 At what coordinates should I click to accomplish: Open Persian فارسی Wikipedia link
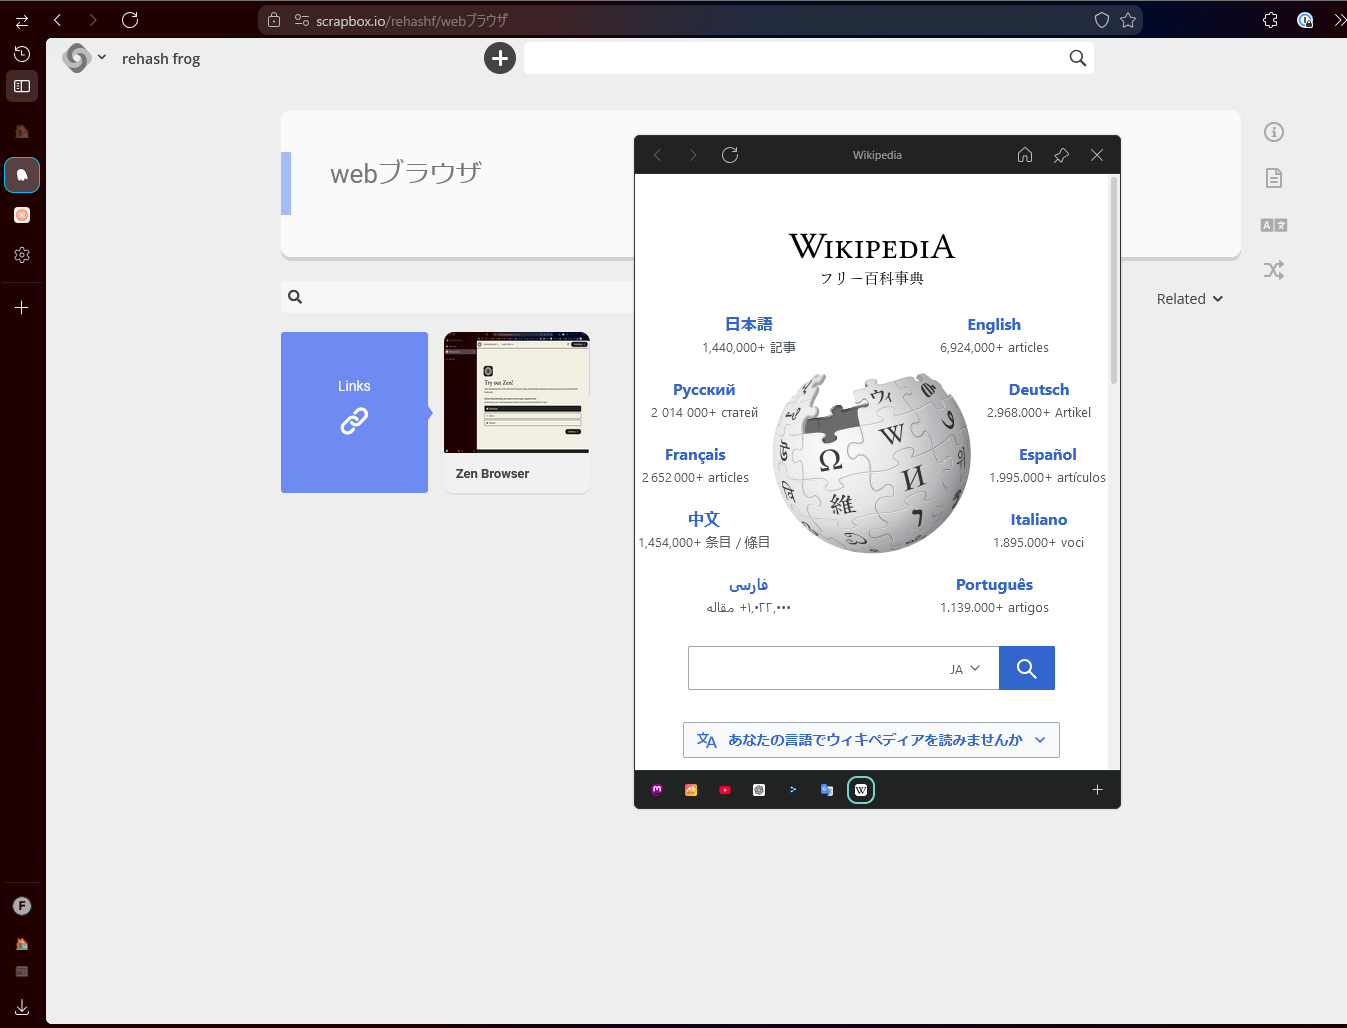click(x=748, y=584)
